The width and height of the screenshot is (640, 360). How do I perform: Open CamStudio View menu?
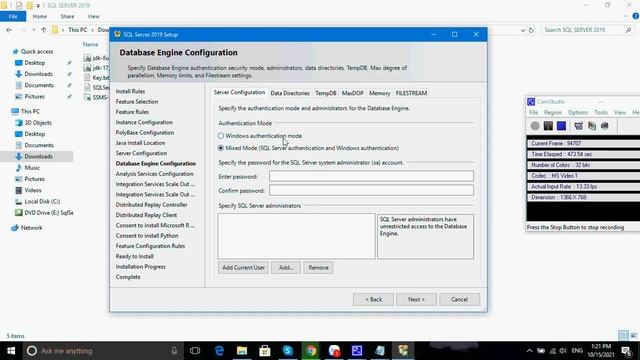click(620, 112)
